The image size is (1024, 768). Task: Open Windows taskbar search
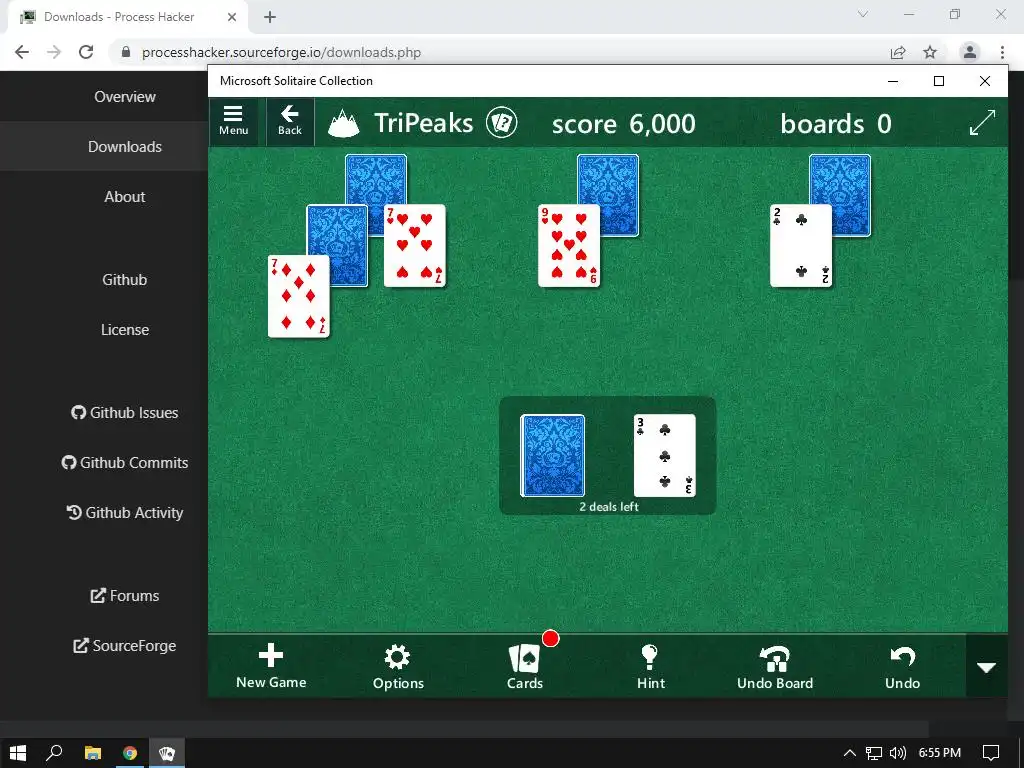click(x=54, y=753)
